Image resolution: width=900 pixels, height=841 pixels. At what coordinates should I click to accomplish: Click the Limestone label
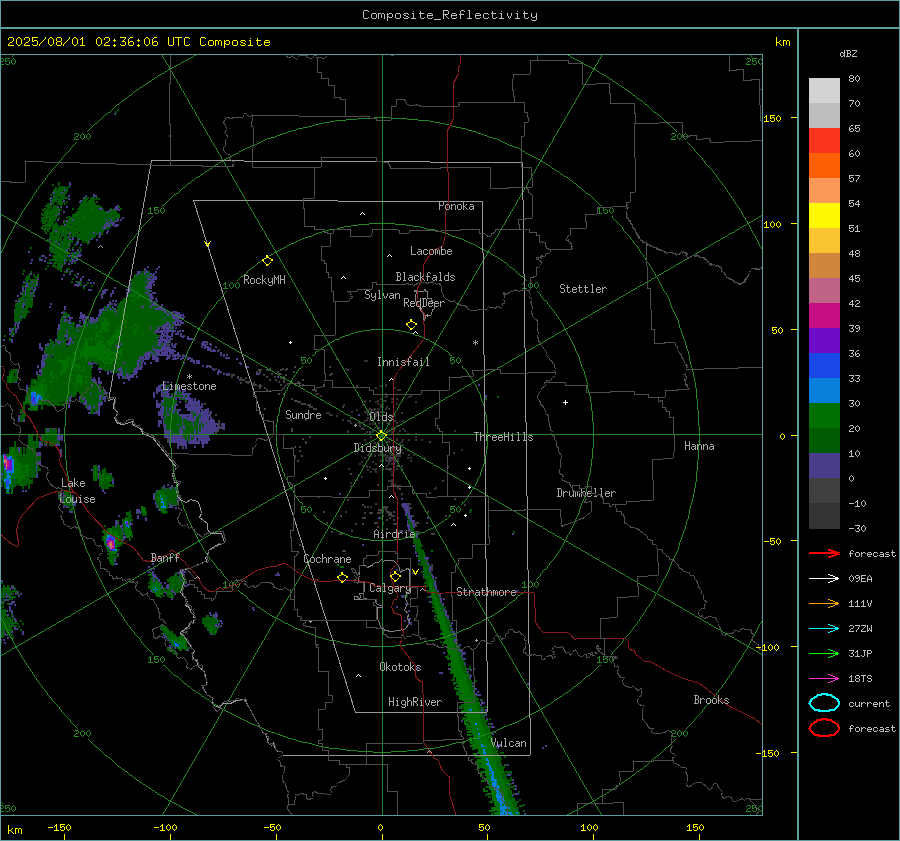pos(189,387)
